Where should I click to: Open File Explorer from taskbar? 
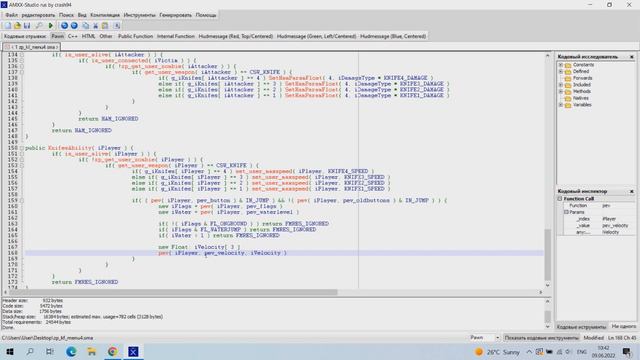(x=92, y=352)
